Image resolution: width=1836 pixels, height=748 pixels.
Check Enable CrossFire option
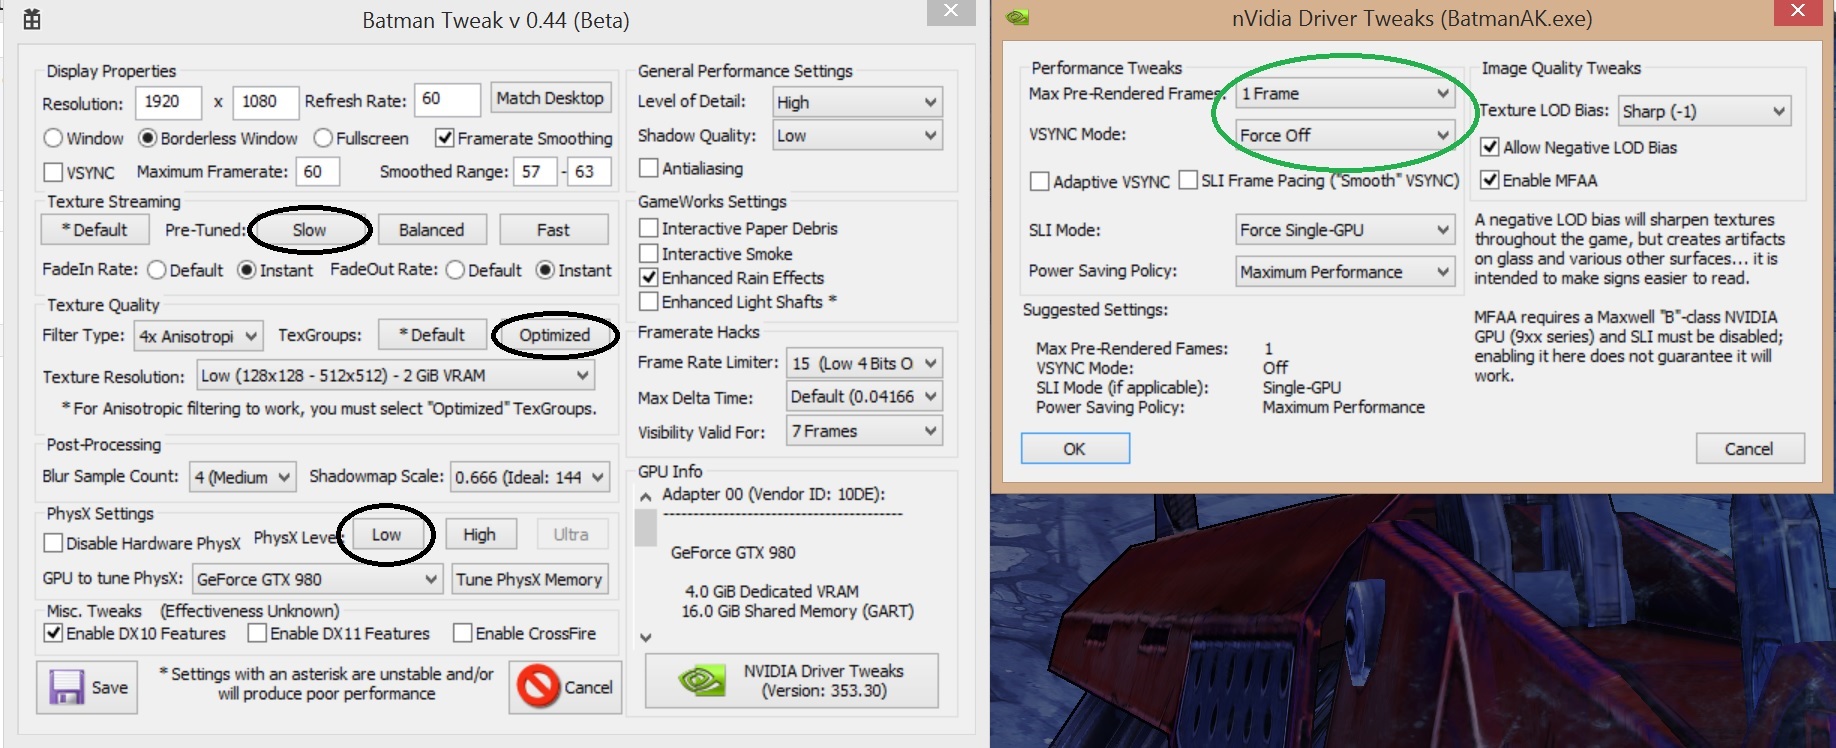click(x=463, y=633)
